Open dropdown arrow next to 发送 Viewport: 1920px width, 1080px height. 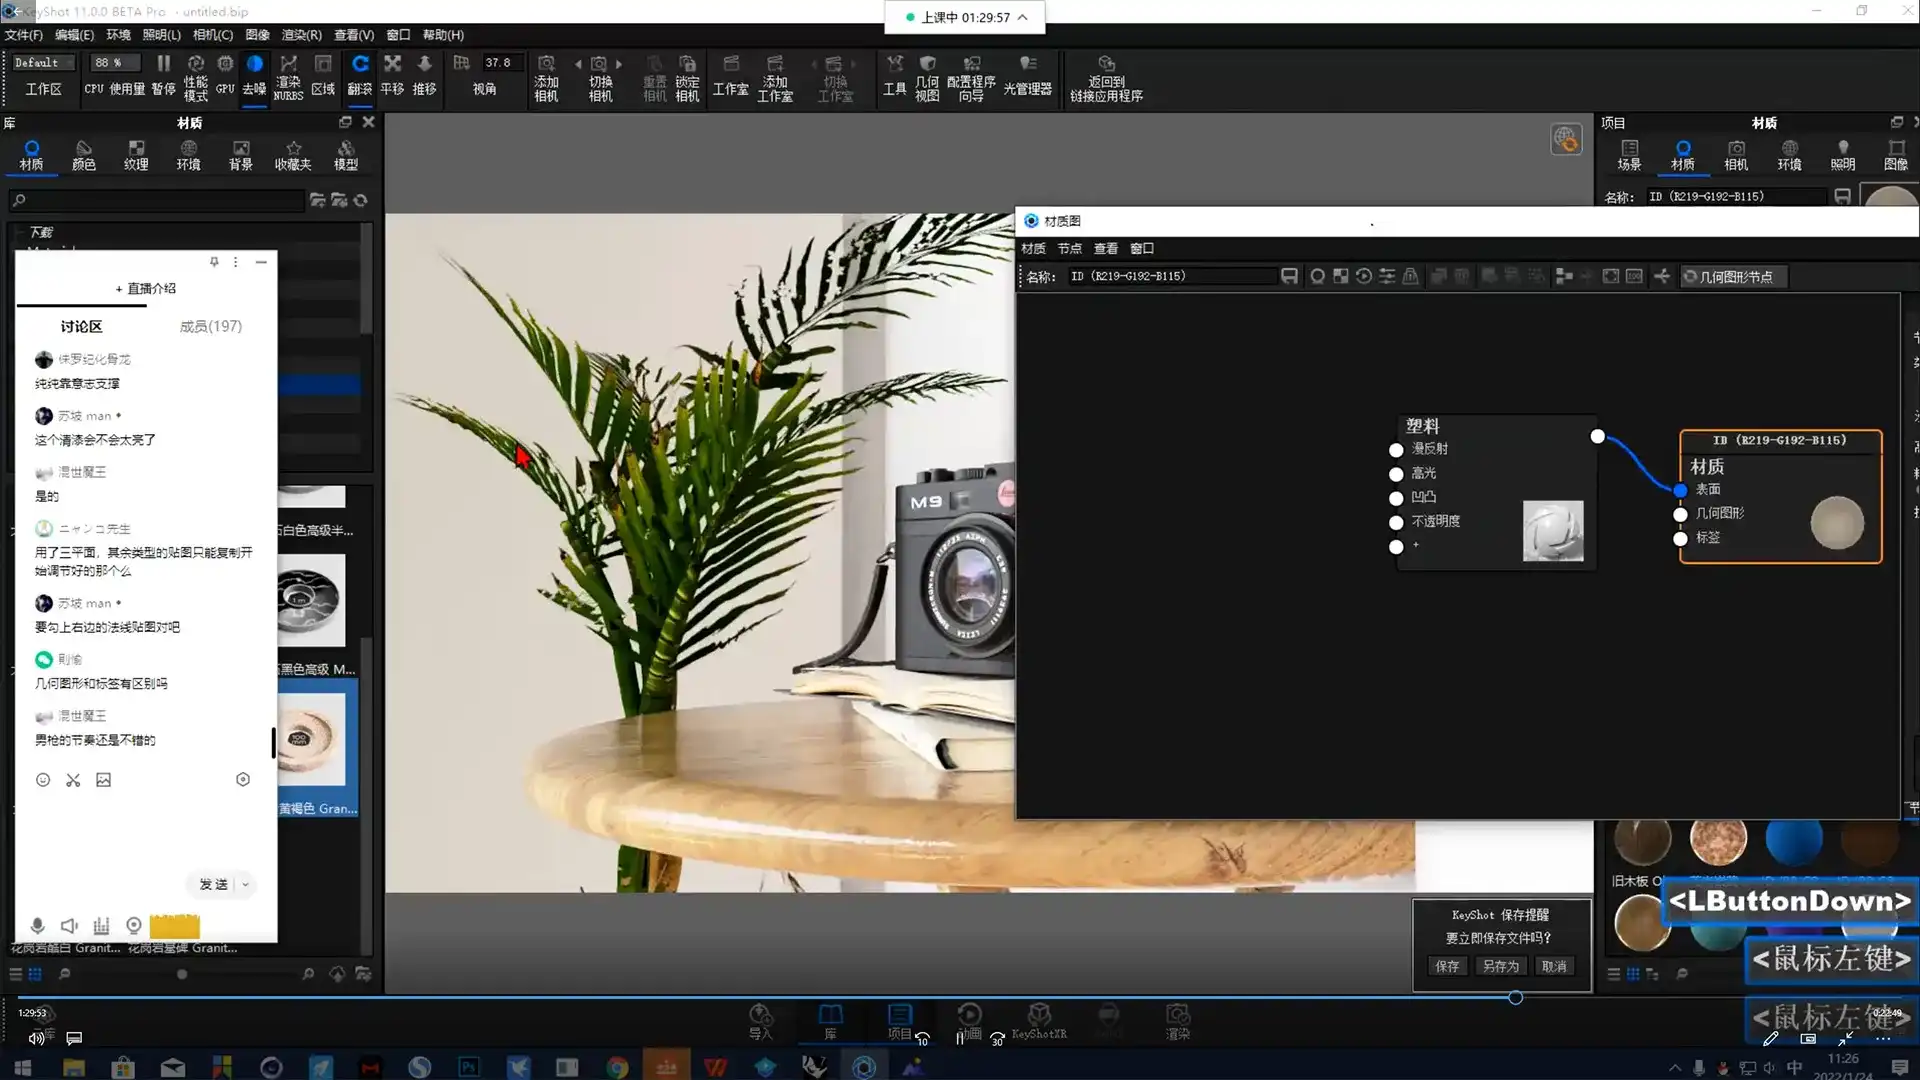(245, 884)
